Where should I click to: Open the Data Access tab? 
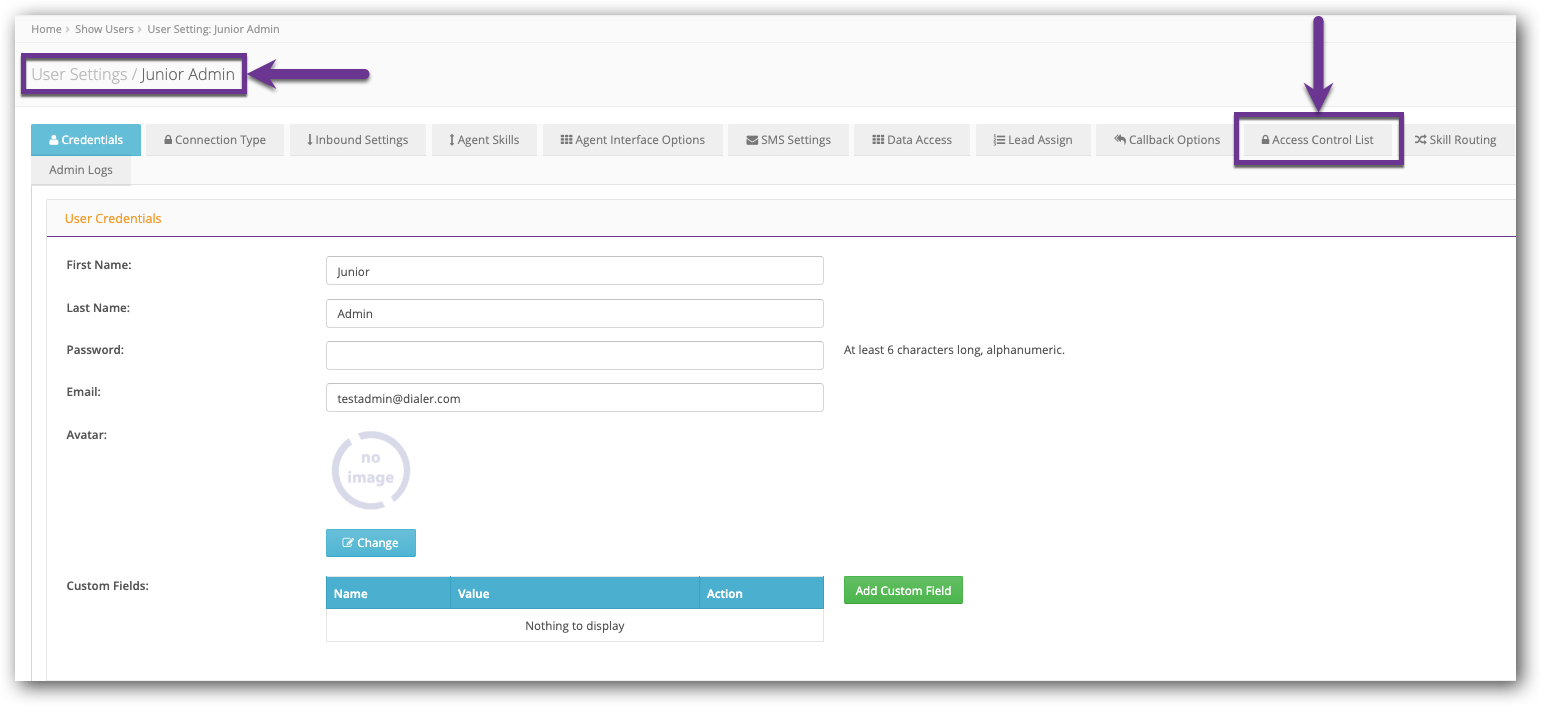coord(911,140)
